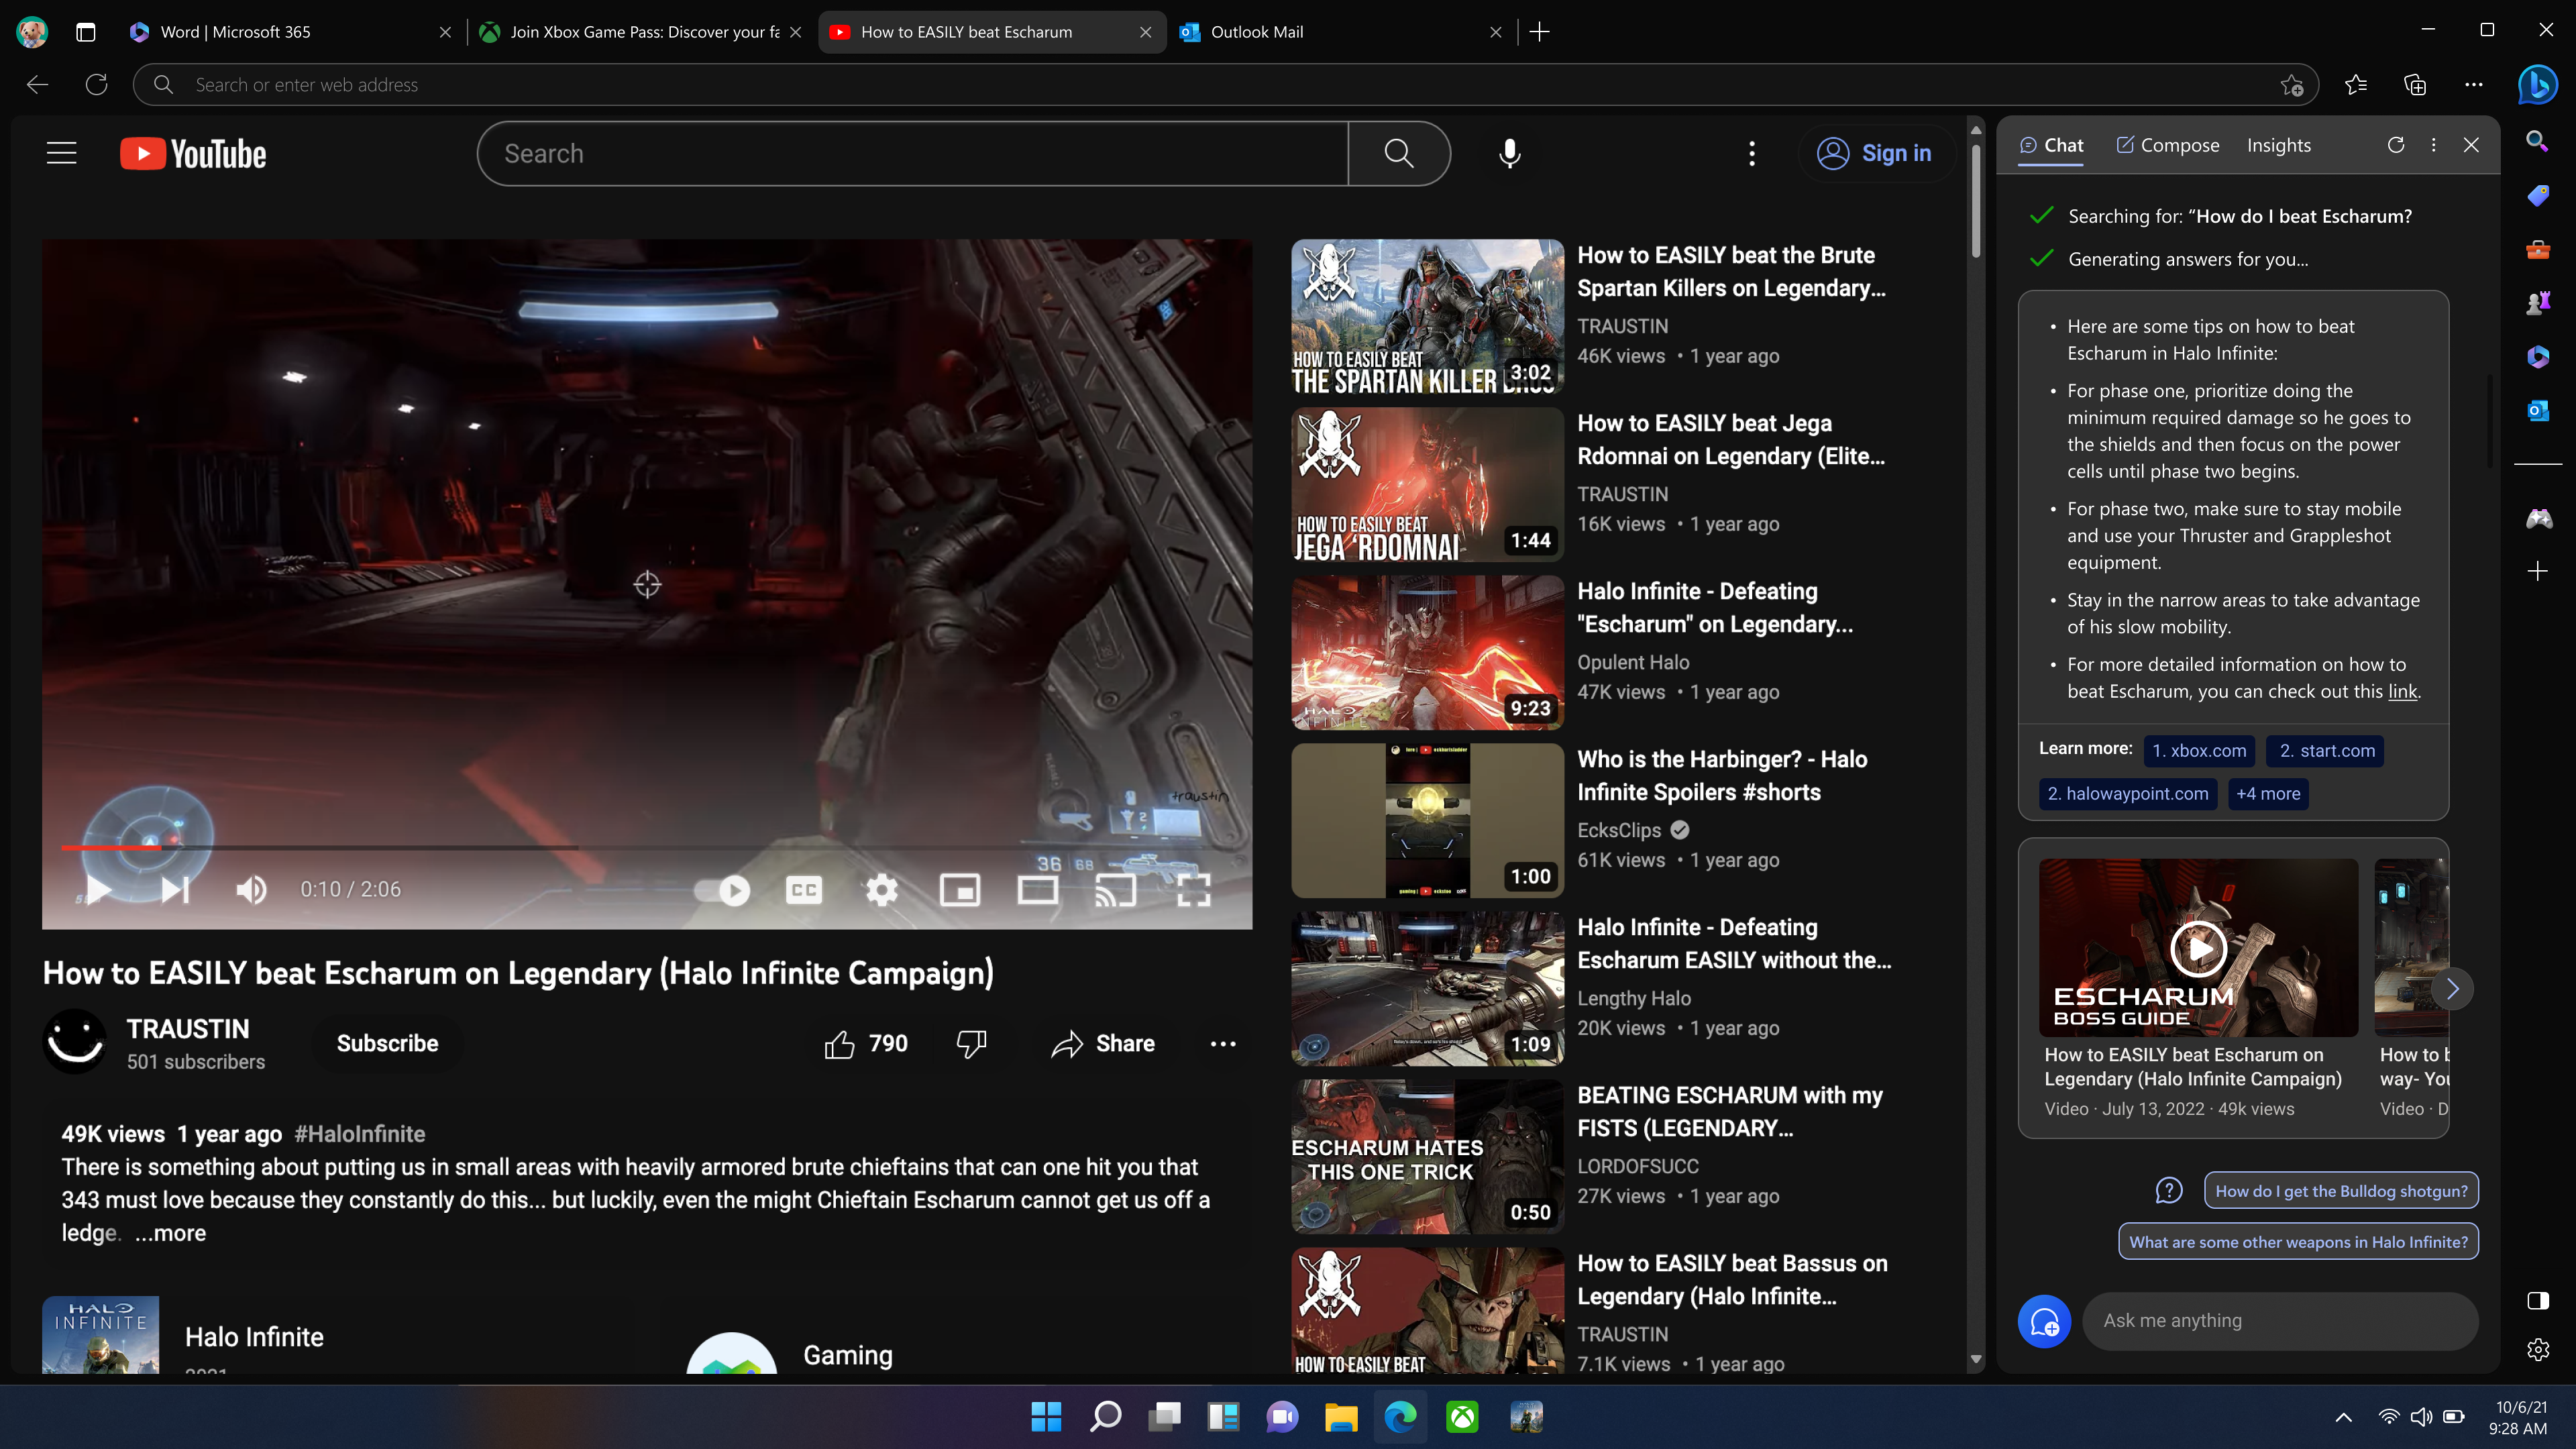Select the Insights tab in Bing sidebar

[x=2279, y=146]
